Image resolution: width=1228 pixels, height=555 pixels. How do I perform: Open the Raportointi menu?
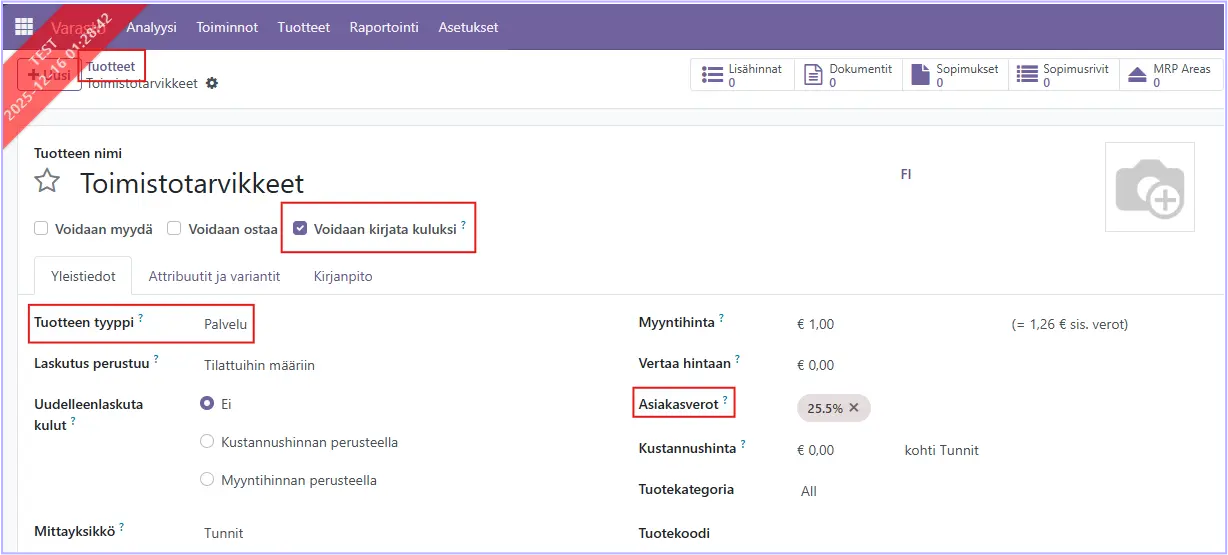point(384,27)
